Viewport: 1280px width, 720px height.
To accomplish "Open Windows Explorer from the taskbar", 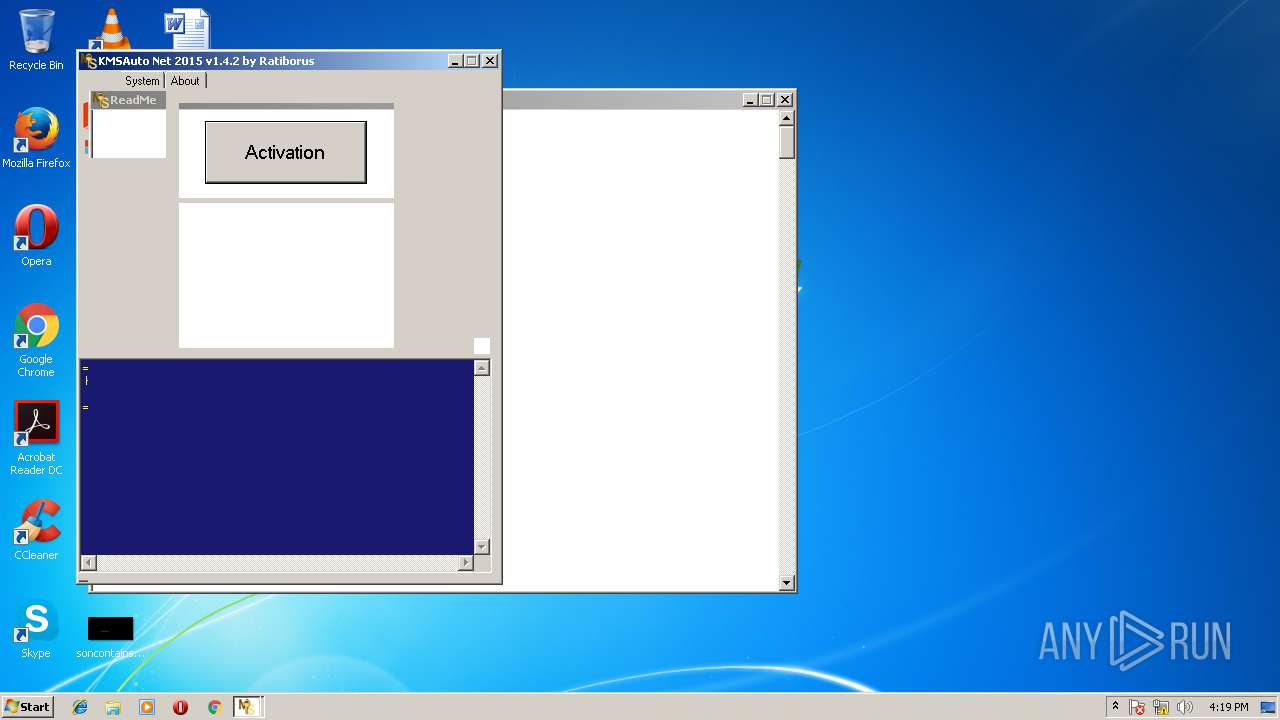I will (x=113, y=707).
